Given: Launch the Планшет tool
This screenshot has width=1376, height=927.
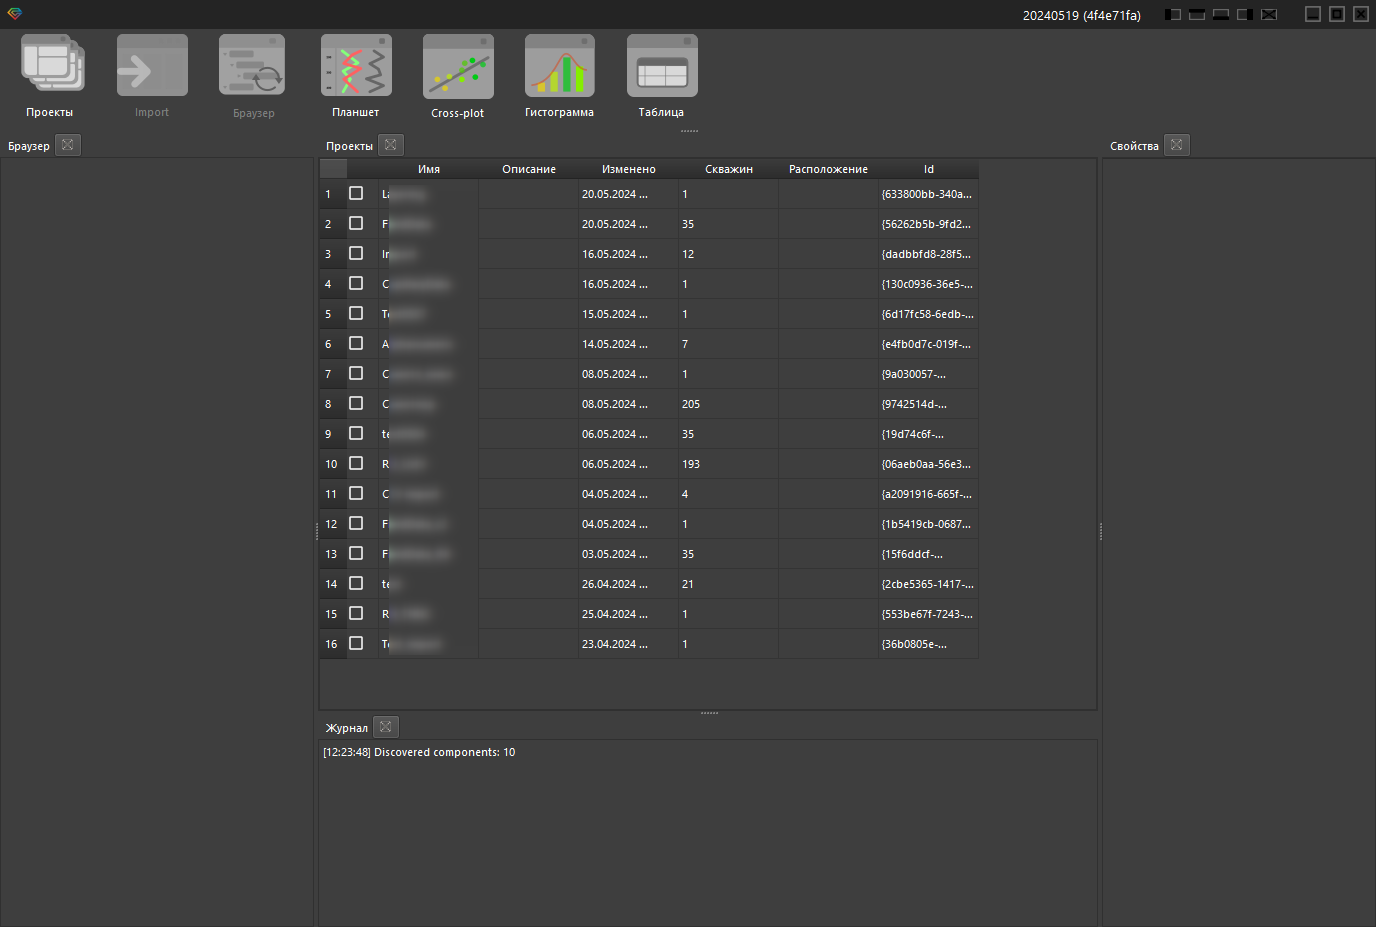Looking at the screenshot, I should pos(356,66).
